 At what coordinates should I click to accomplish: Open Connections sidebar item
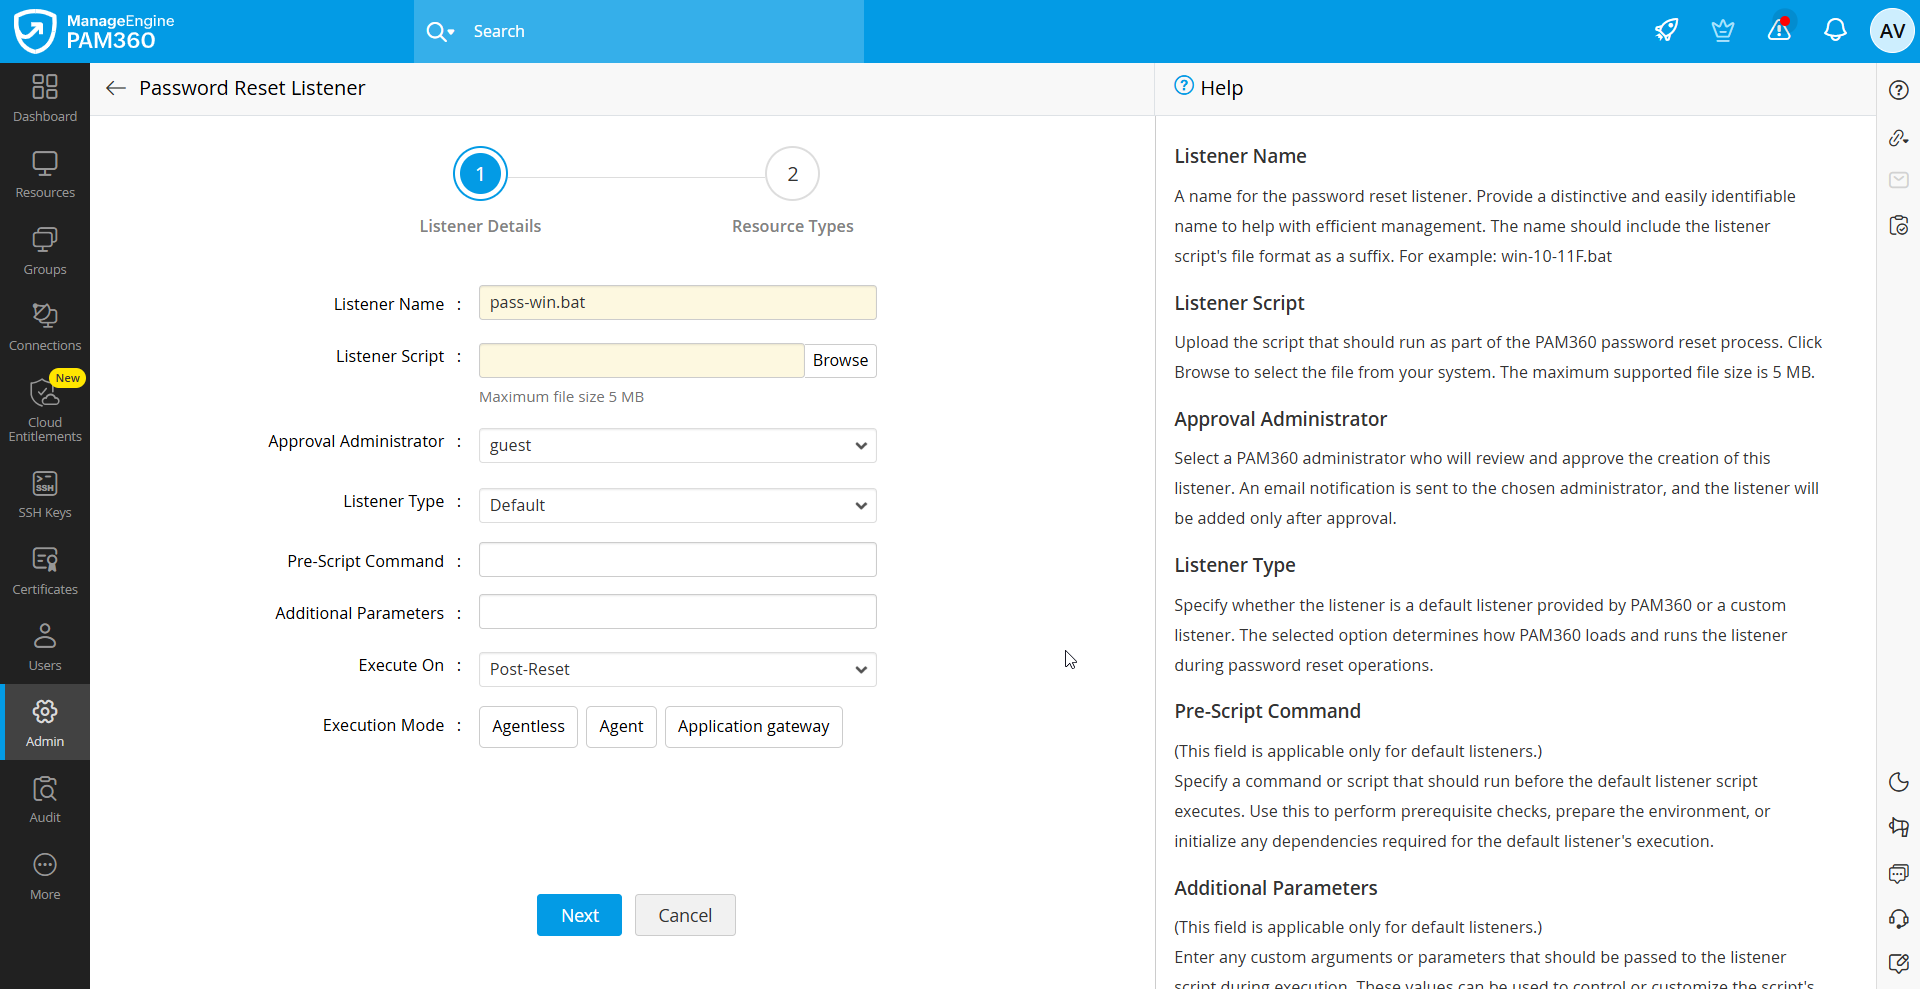coord(45,327)
